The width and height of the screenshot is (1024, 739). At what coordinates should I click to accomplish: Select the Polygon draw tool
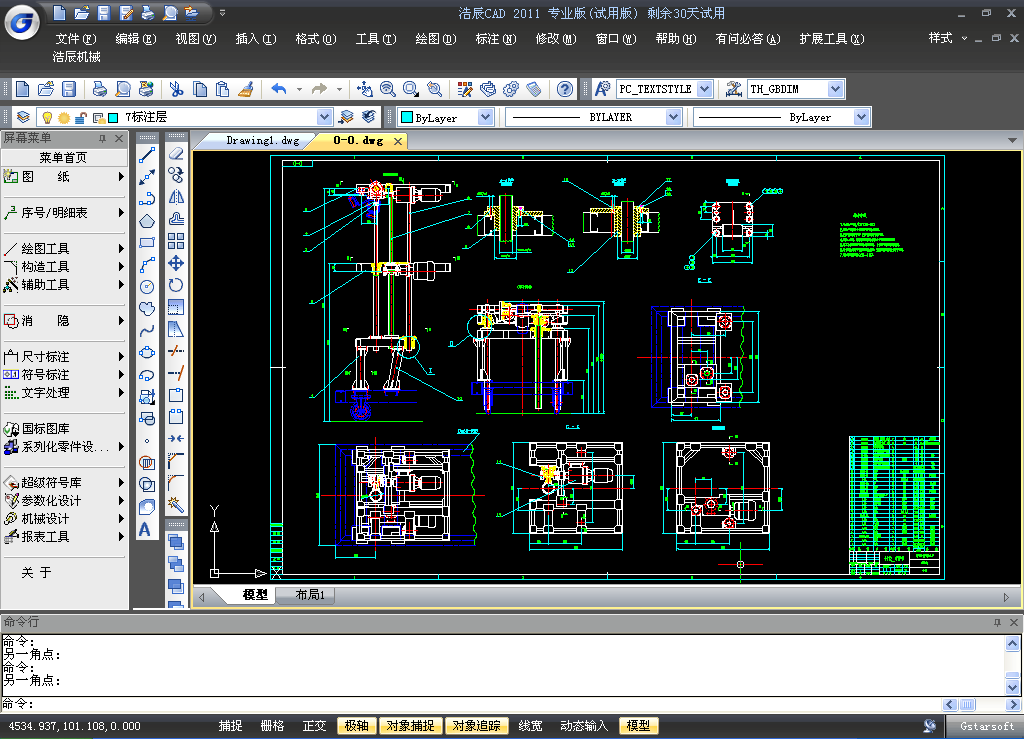coord(147,220)
